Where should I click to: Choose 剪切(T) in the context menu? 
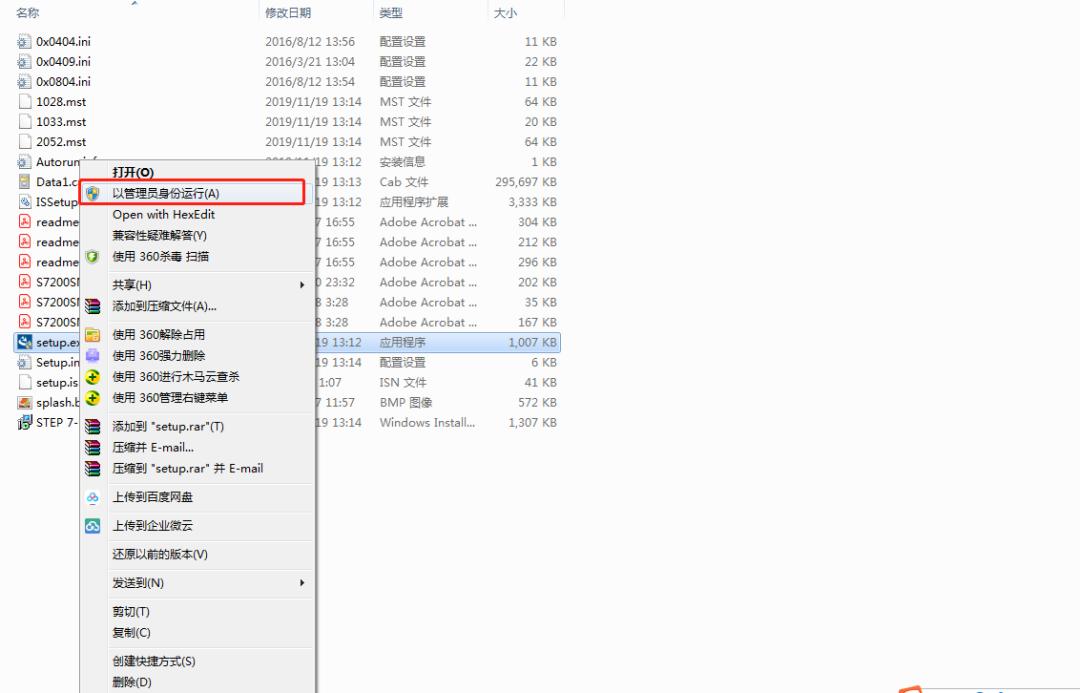pos(131,612)
